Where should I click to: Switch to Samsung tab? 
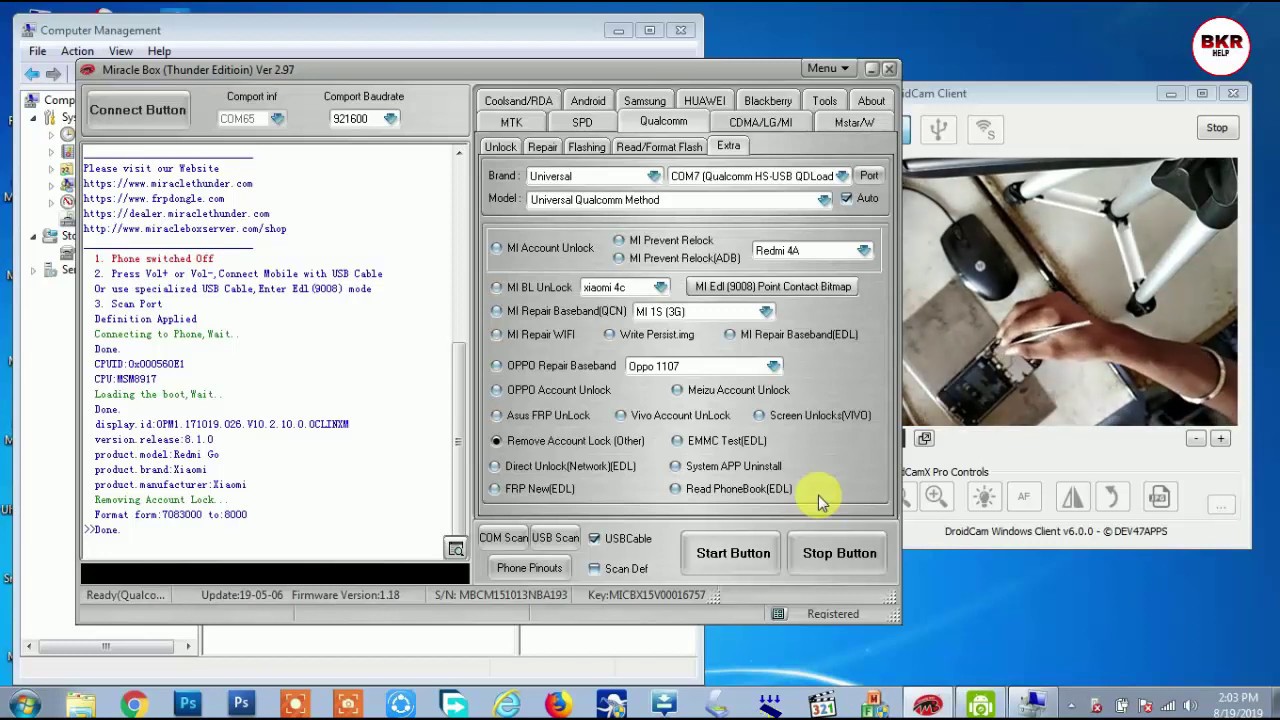pyautogui.click(x=645, y=101)
